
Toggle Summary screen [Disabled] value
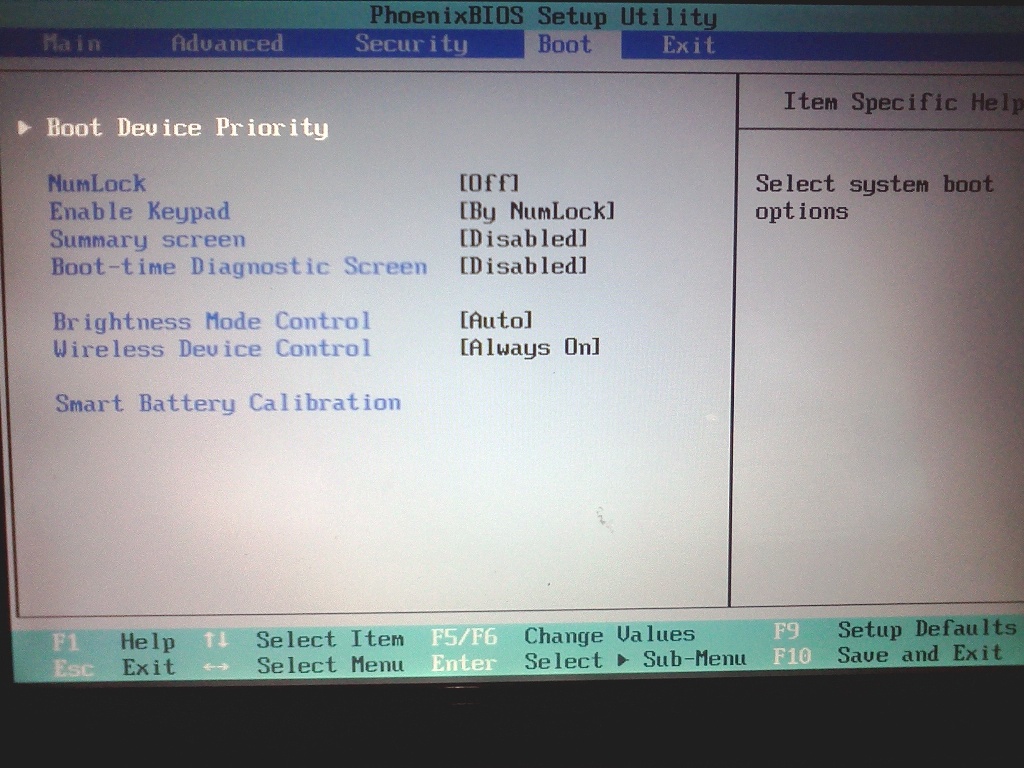[x=523, y=238]
